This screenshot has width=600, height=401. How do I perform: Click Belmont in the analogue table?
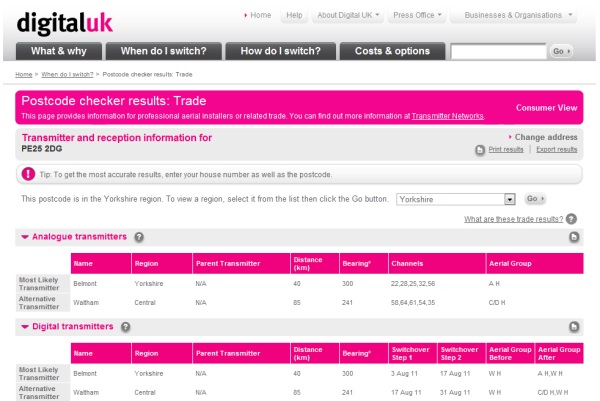pos(85,284)
